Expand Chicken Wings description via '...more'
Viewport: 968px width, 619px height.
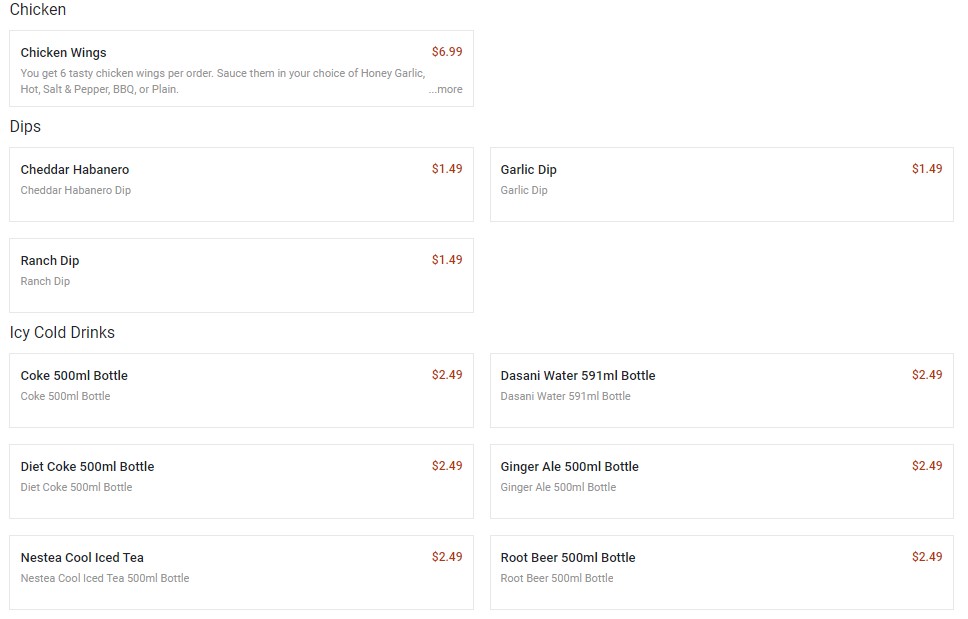click(446, 89)
